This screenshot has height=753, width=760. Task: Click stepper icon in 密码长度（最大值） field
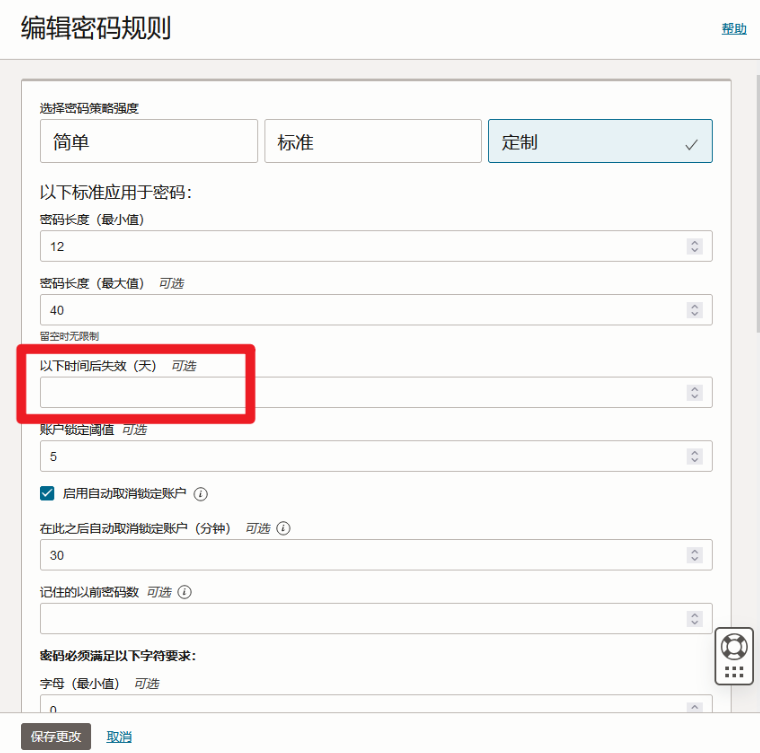point(694,310)
